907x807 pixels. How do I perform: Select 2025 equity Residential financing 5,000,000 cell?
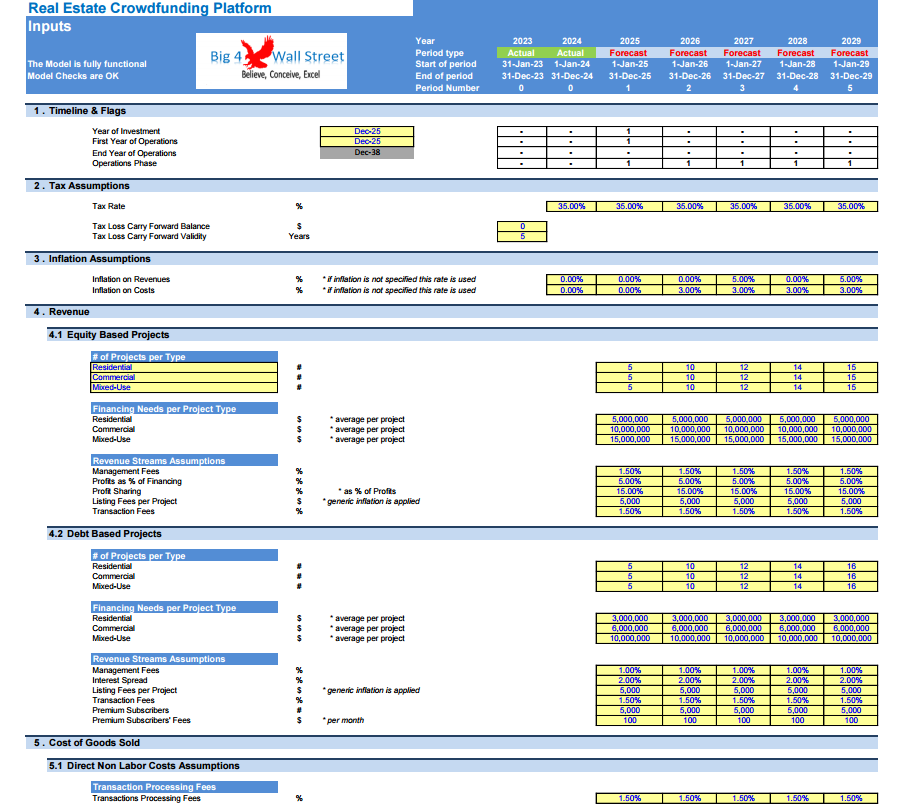tap(629, 419)
